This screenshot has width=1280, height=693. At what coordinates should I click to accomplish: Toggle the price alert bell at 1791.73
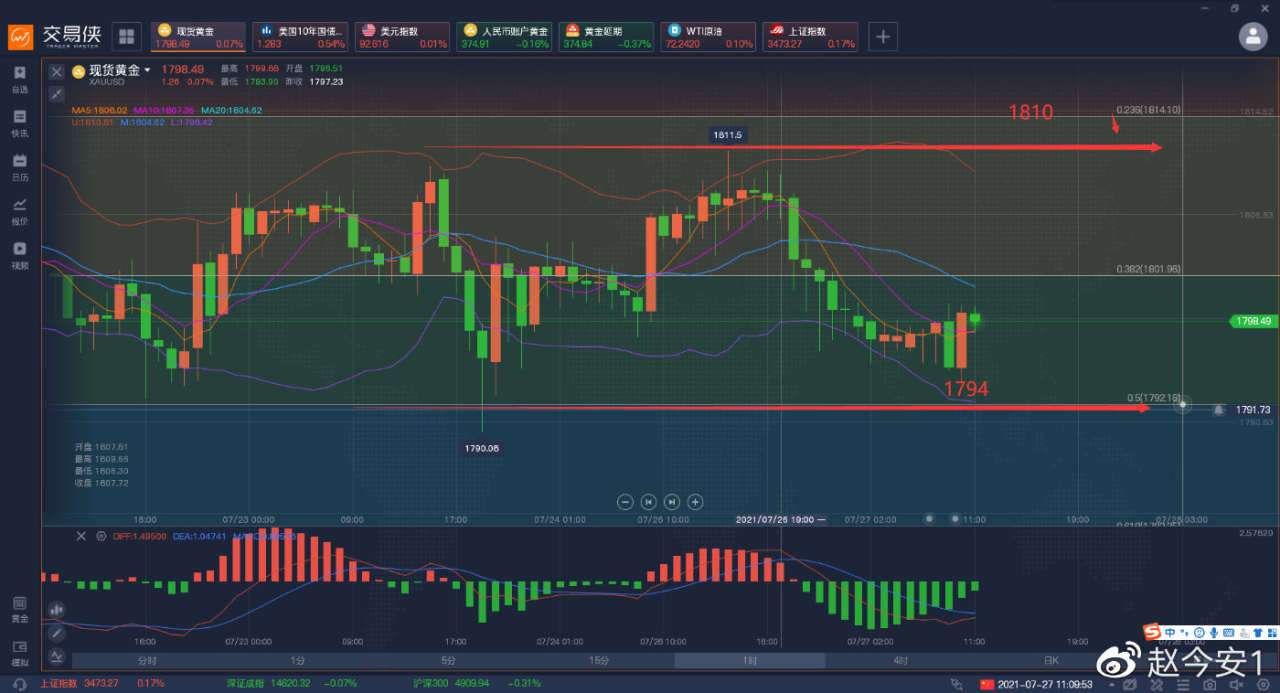1218,409
